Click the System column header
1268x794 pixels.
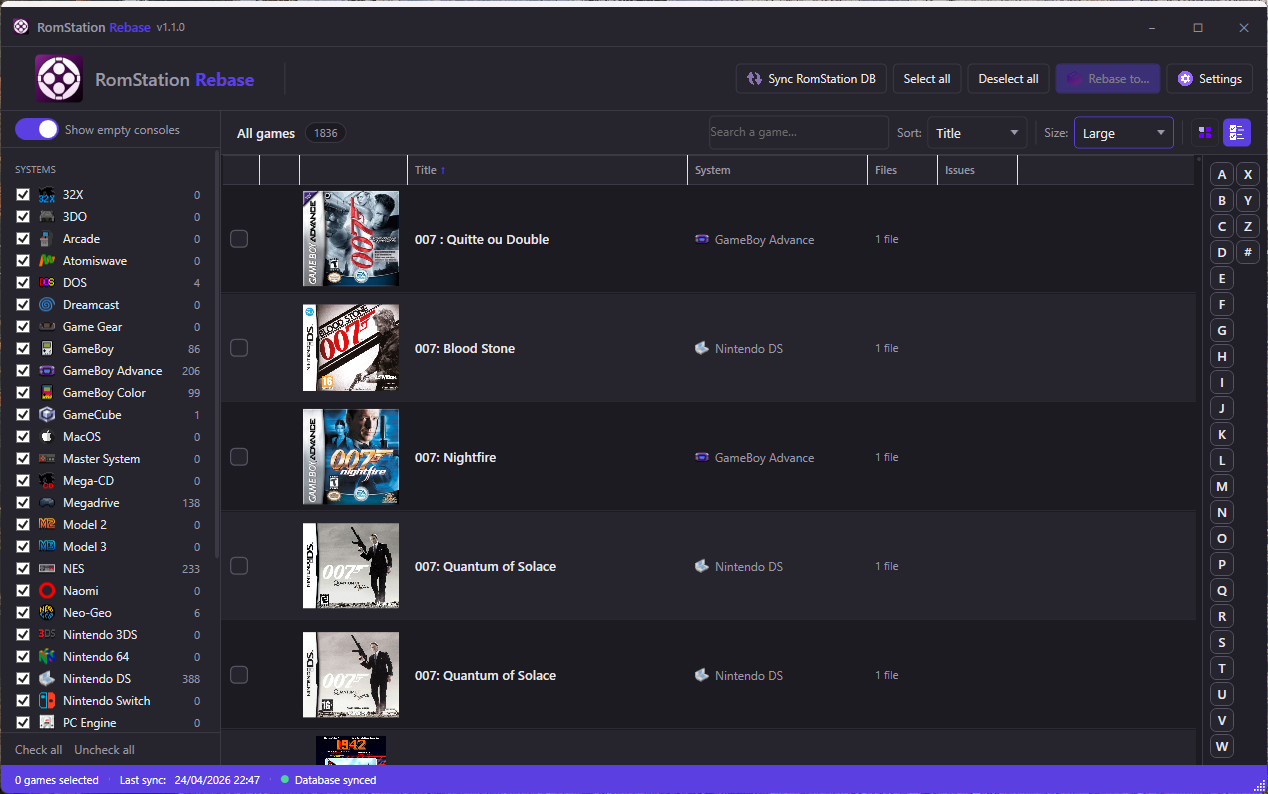[713, 170]
